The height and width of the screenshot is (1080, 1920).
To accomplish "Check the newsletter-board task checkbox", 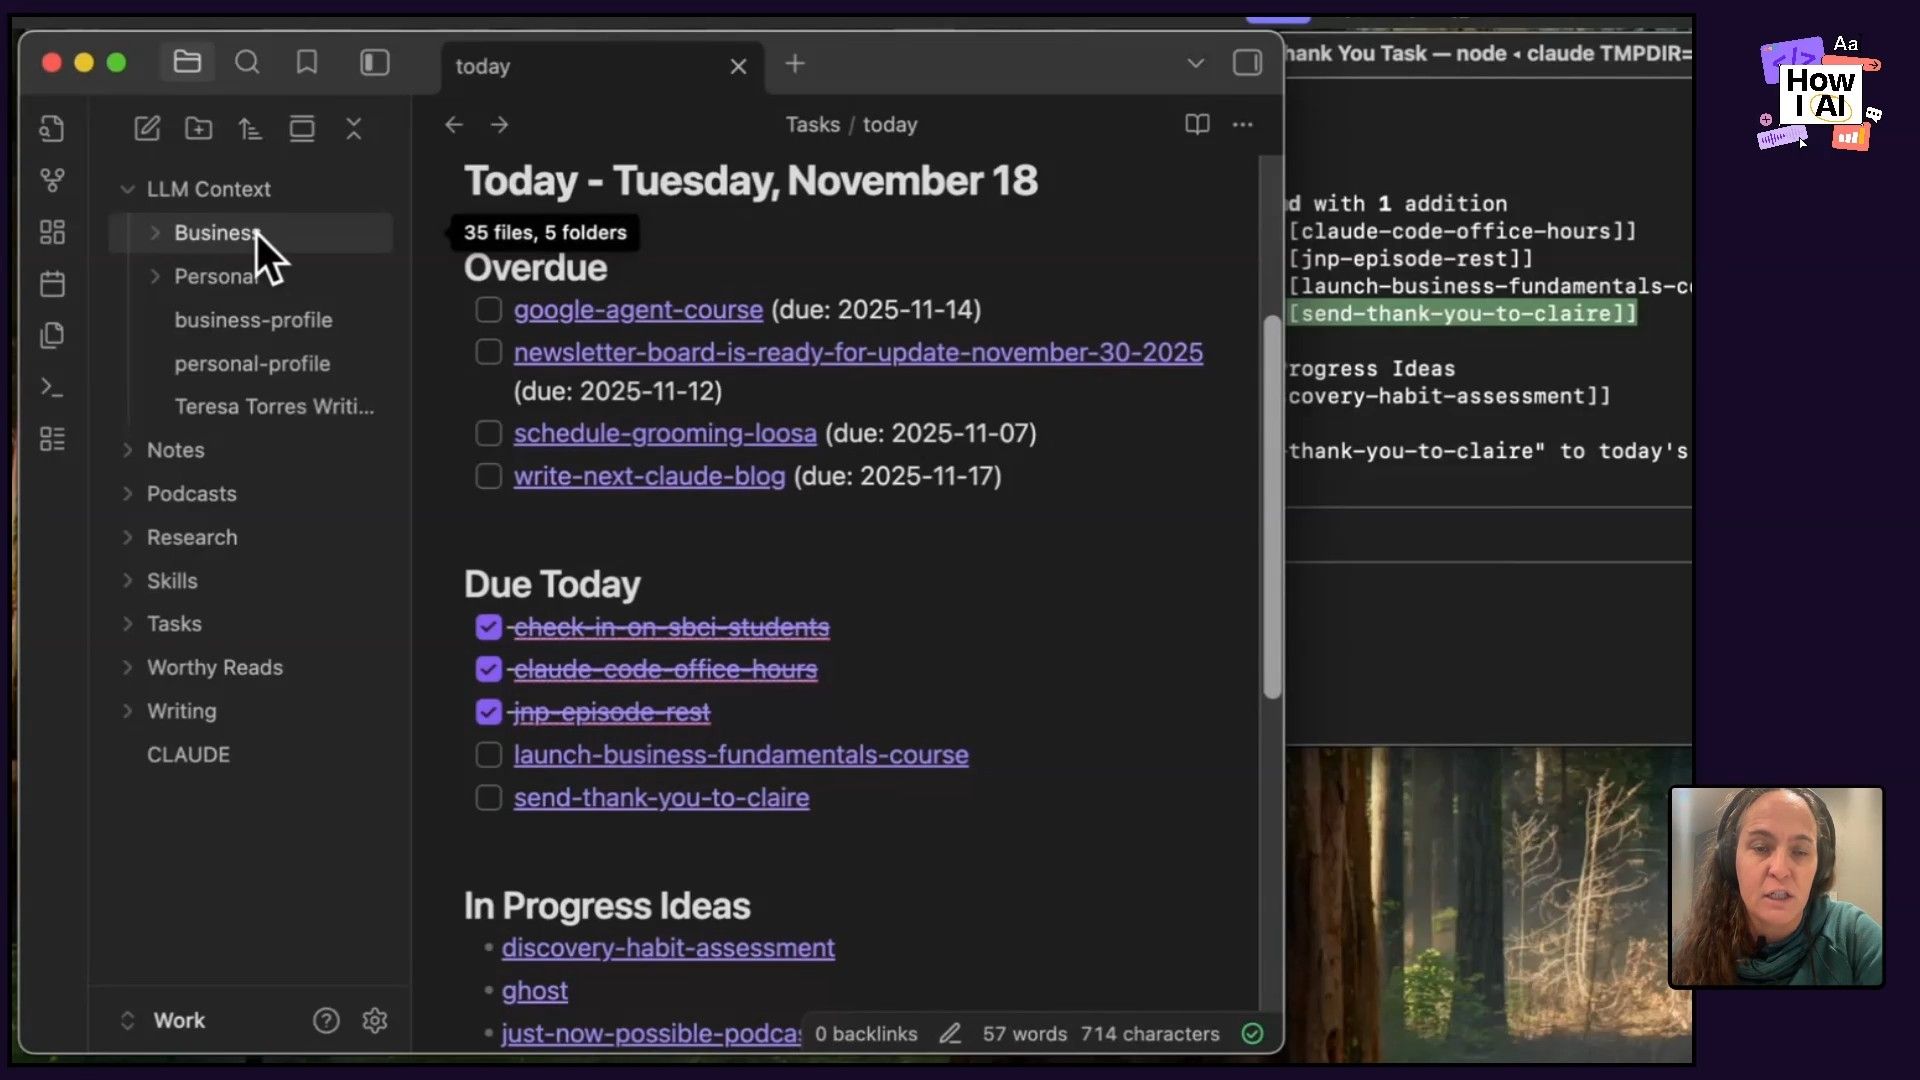I will 488,352.
